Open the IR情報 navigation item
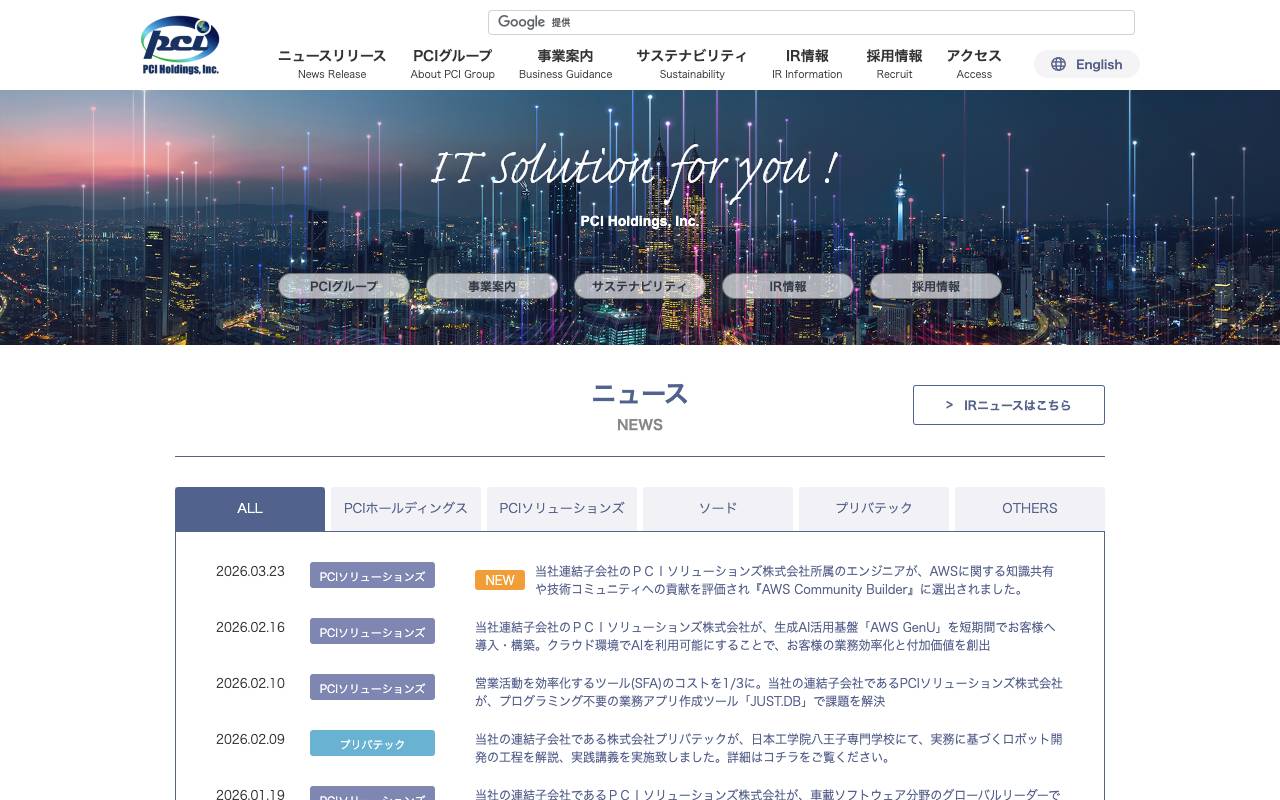The image size is (1280, 800). [807, 64]
